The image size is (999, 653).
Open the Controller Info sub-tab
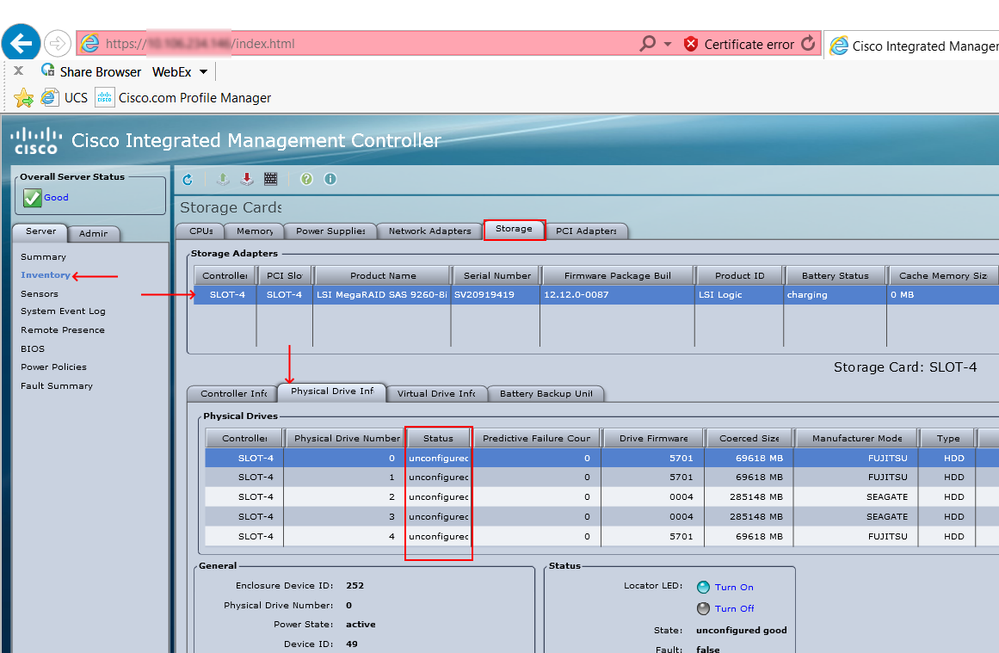(233, 394)
